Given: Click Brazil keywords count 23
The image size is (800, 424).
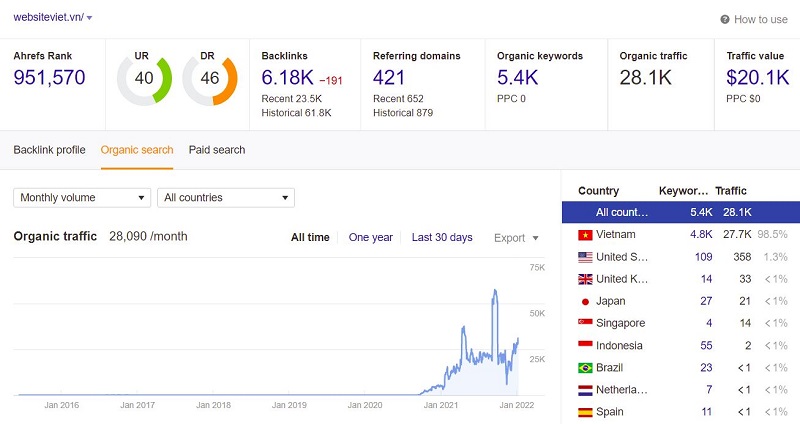Looking at the screenshot, I should (706, 367).
